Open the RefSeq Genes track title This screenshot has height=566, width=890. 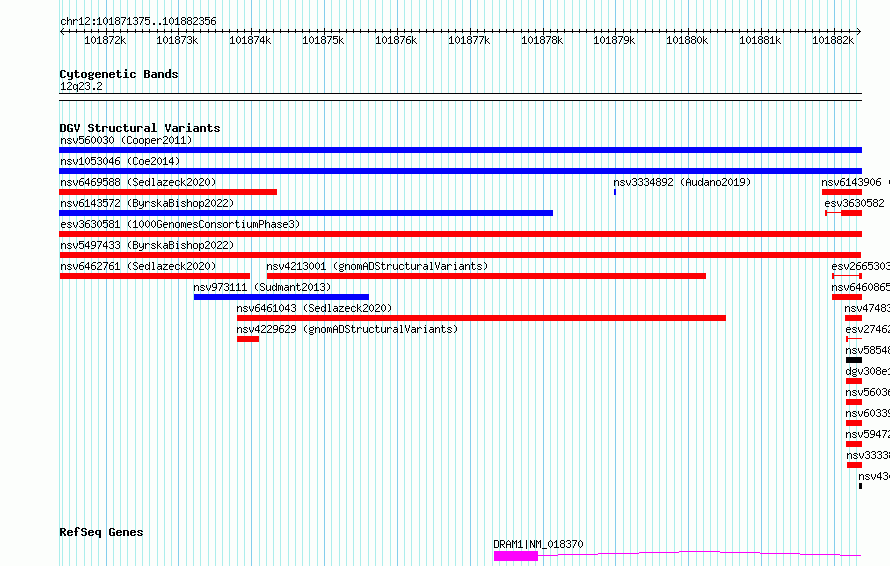101,532
